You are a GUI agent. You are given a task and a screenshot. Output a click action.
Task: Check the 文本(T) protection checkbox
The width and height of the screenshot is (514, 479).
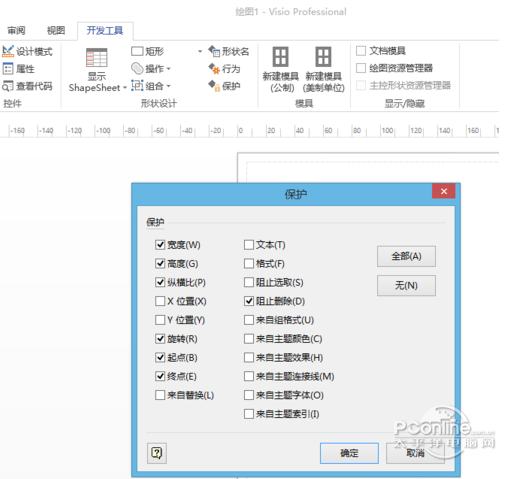click(249, 245)
